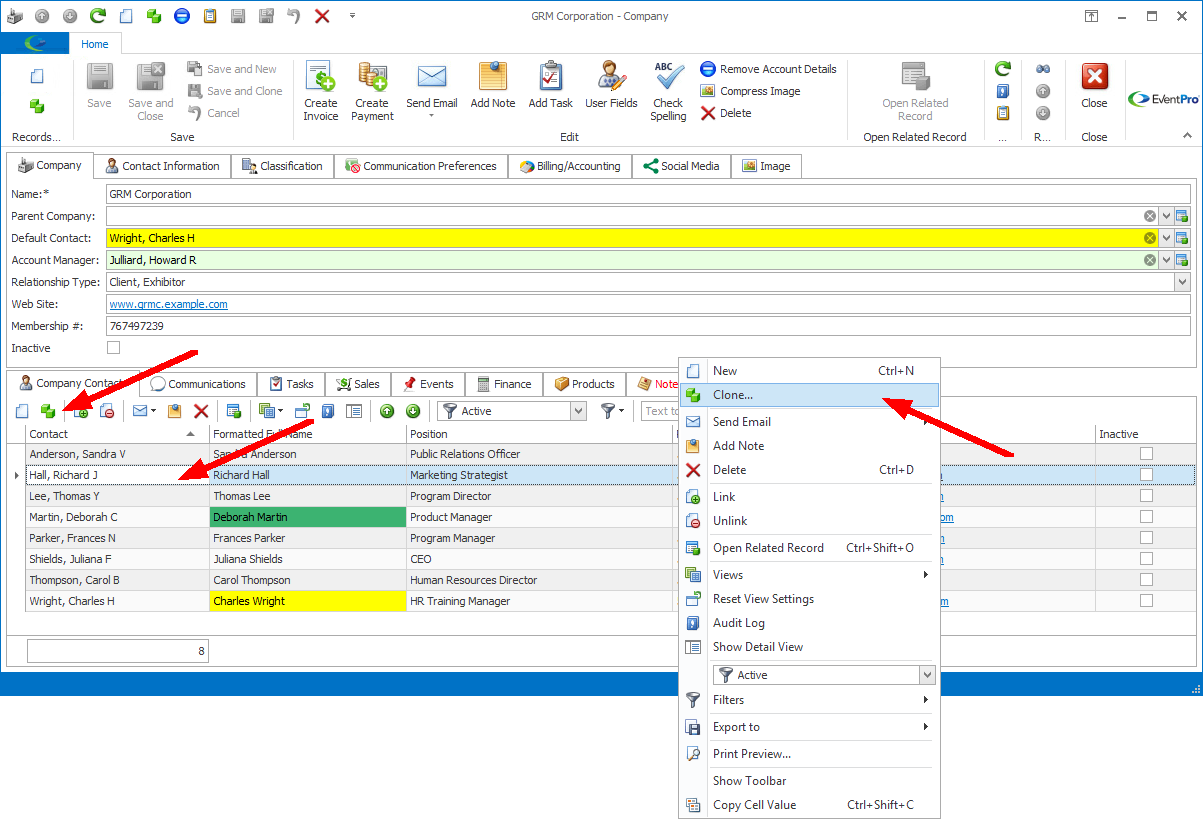The width and height of the screenshot is (1203, 819).
Task: Expand the Send Email ribbon dropdown
Action: (x=432, y=116)
